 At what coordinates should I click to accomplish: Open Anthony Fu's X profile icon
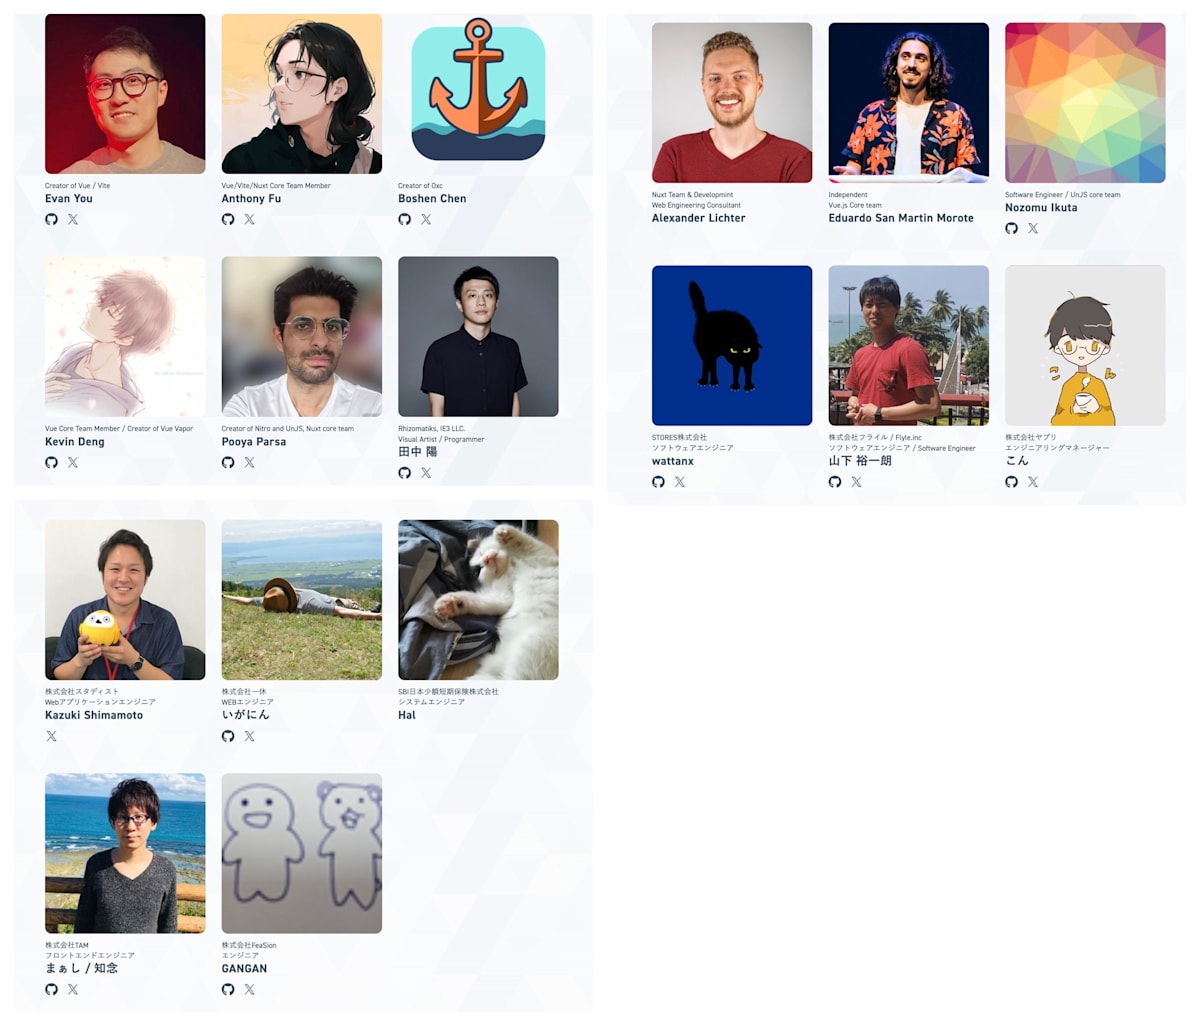[x=250, y=219]
